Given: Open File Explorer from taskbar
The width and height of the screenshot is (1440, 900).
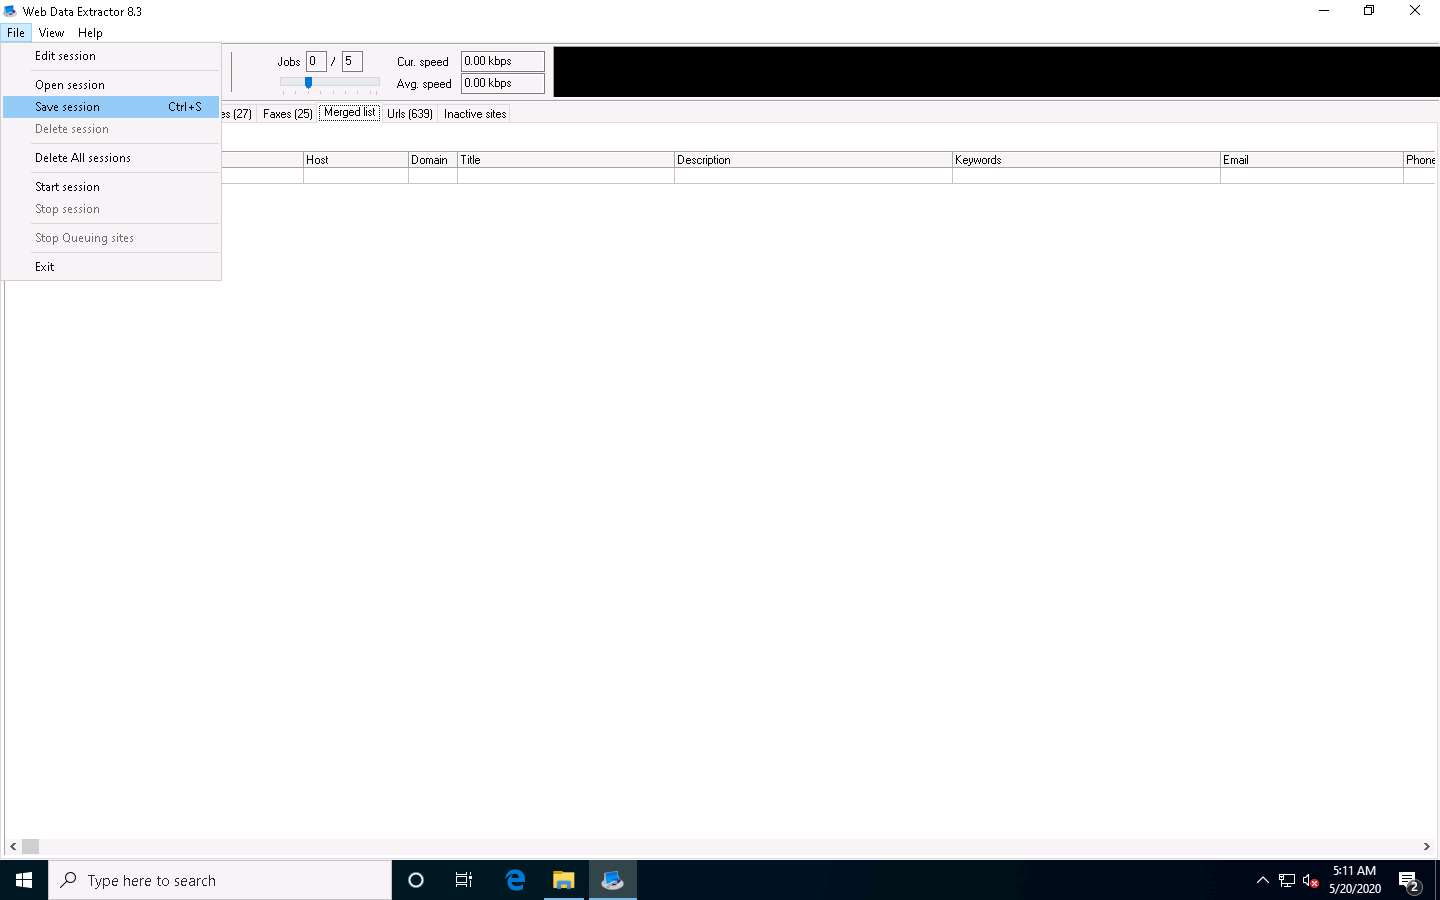Looking at the screenshot, I should click(x=564, y=880).
